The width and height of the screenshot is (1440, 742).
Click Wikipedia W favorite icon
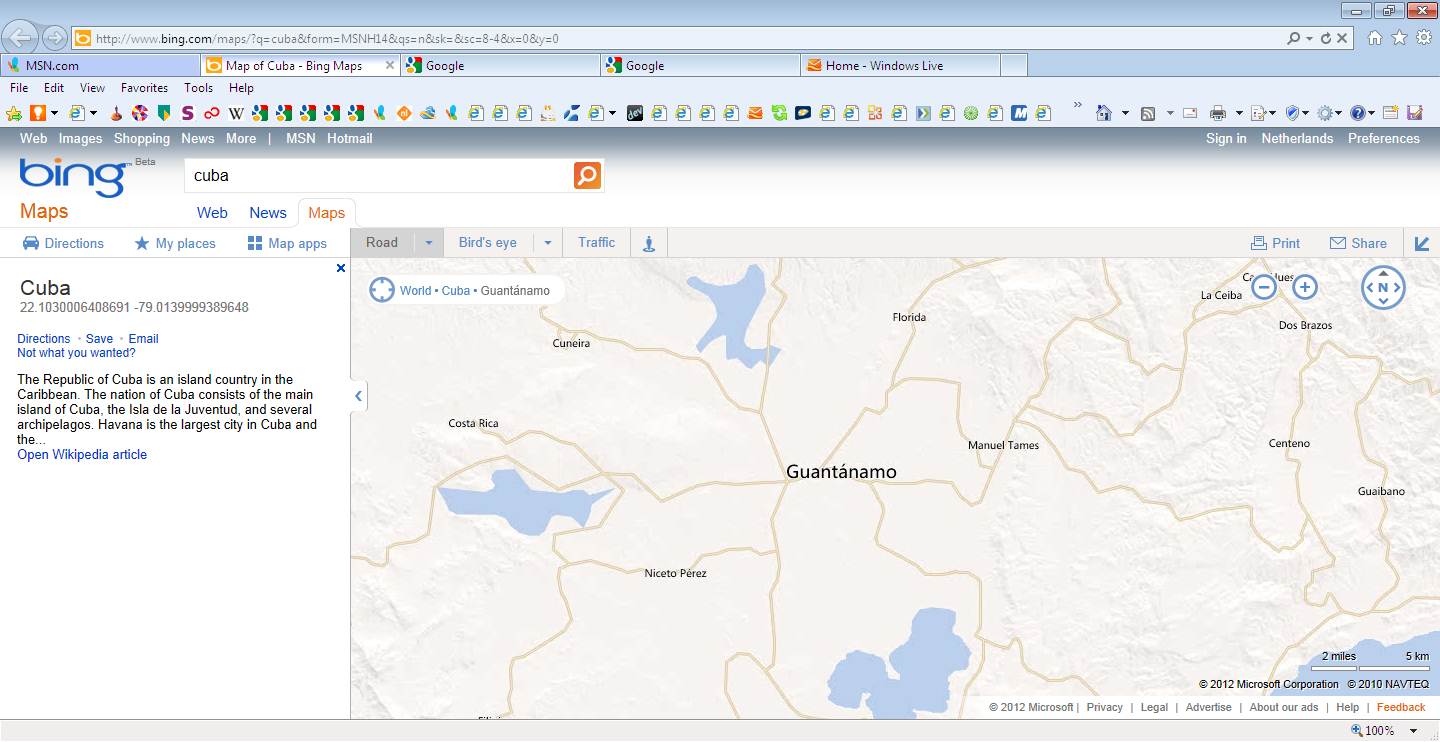pos(236,113)
